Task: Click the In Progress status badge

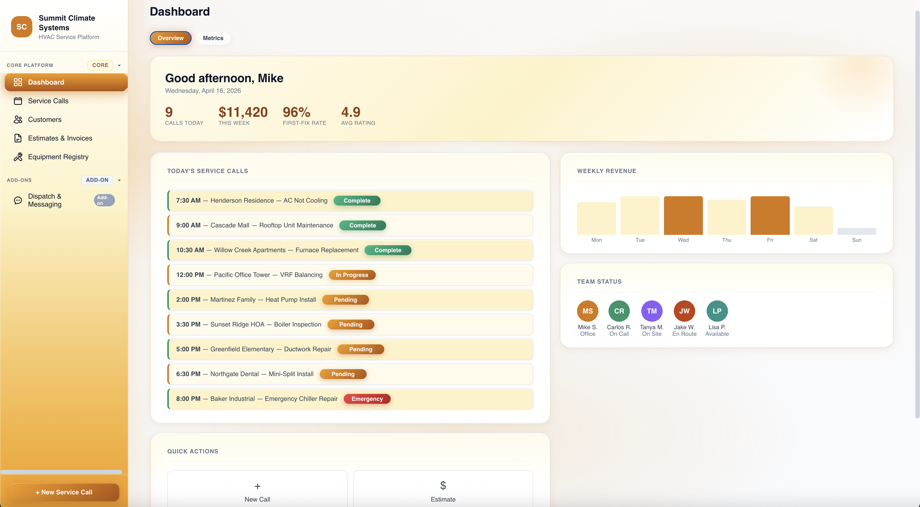Action: [x=351, y=275]
